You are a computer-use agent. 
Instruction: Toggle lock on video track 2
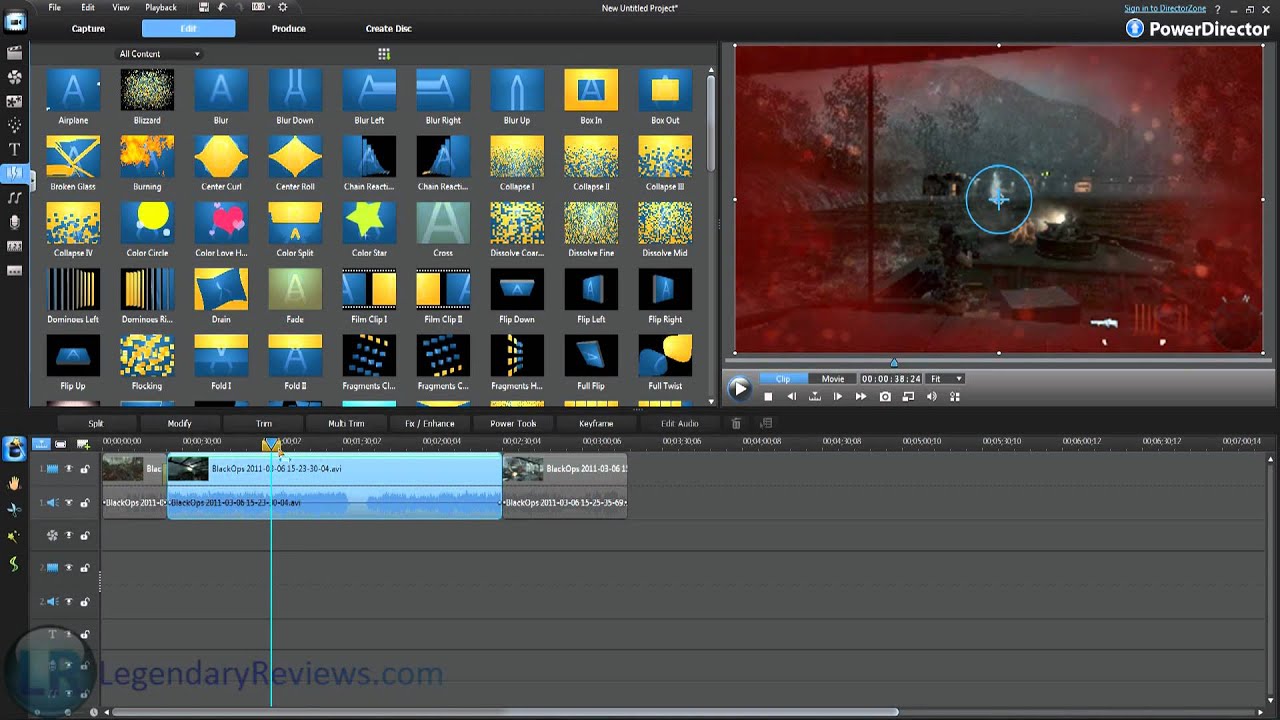[x=85, y=568]
